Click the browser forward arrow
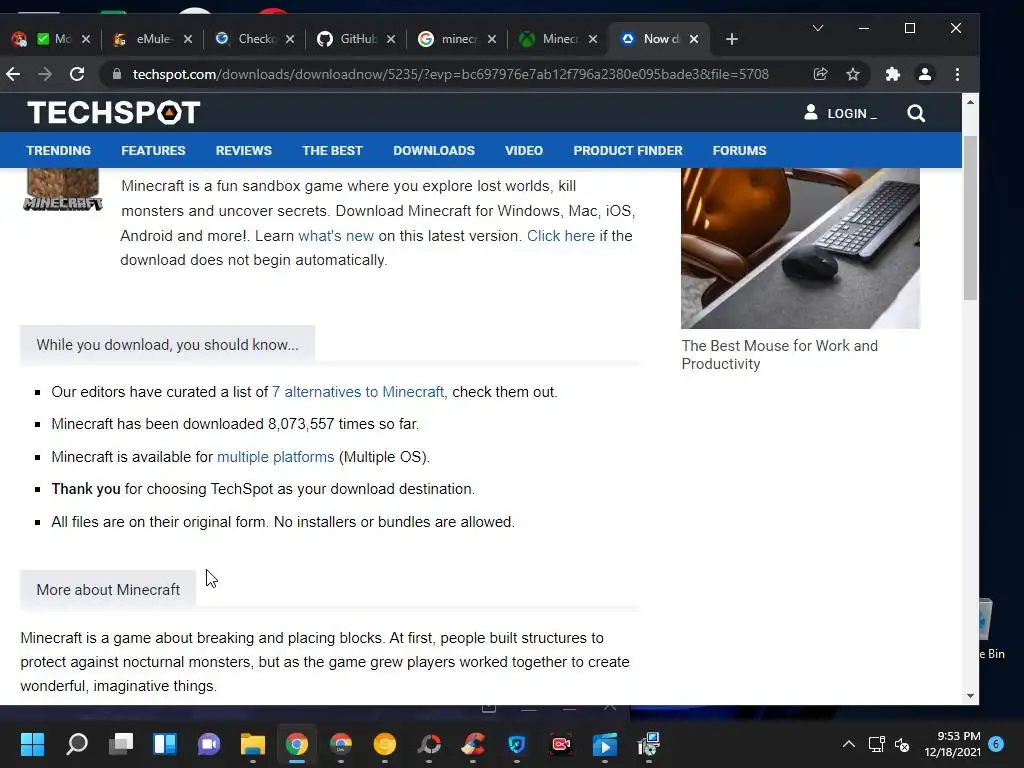1024x768 pixels. 44,74
